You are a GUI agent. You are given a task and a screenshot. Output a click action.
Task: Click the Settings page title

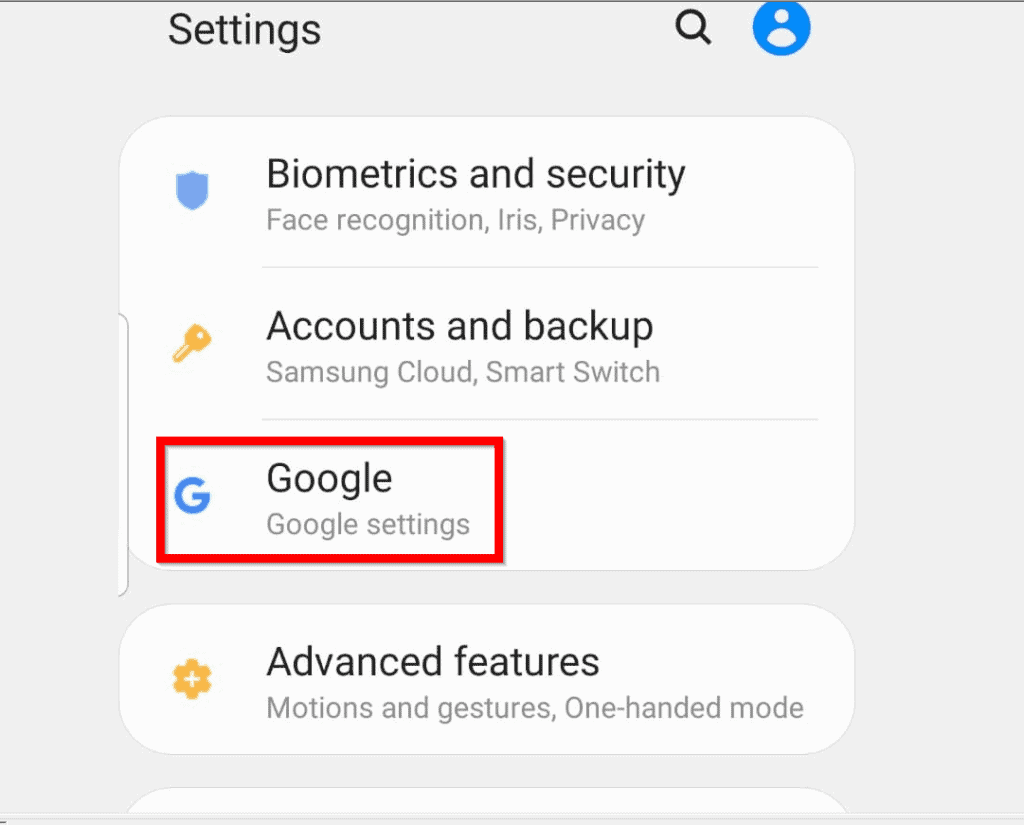click(245, 30)
